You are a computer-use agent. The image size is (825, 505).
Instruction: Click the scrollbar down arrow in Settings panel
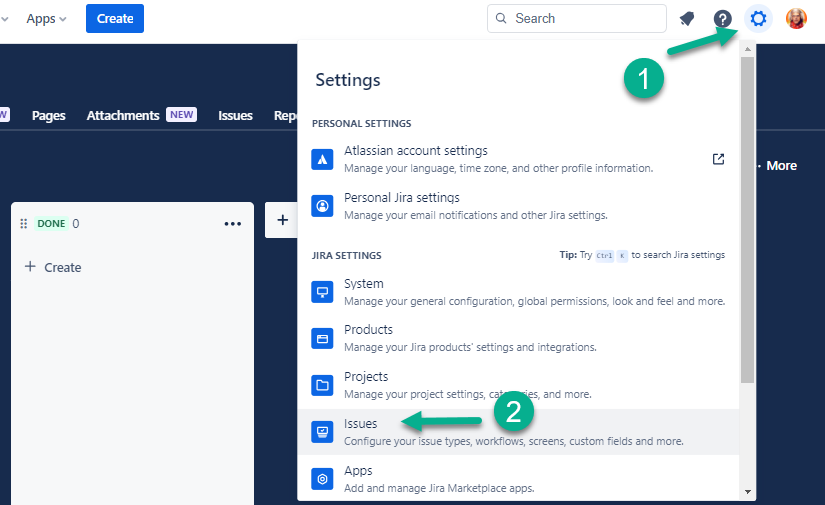pyautogui.click(x=748, y=492)
